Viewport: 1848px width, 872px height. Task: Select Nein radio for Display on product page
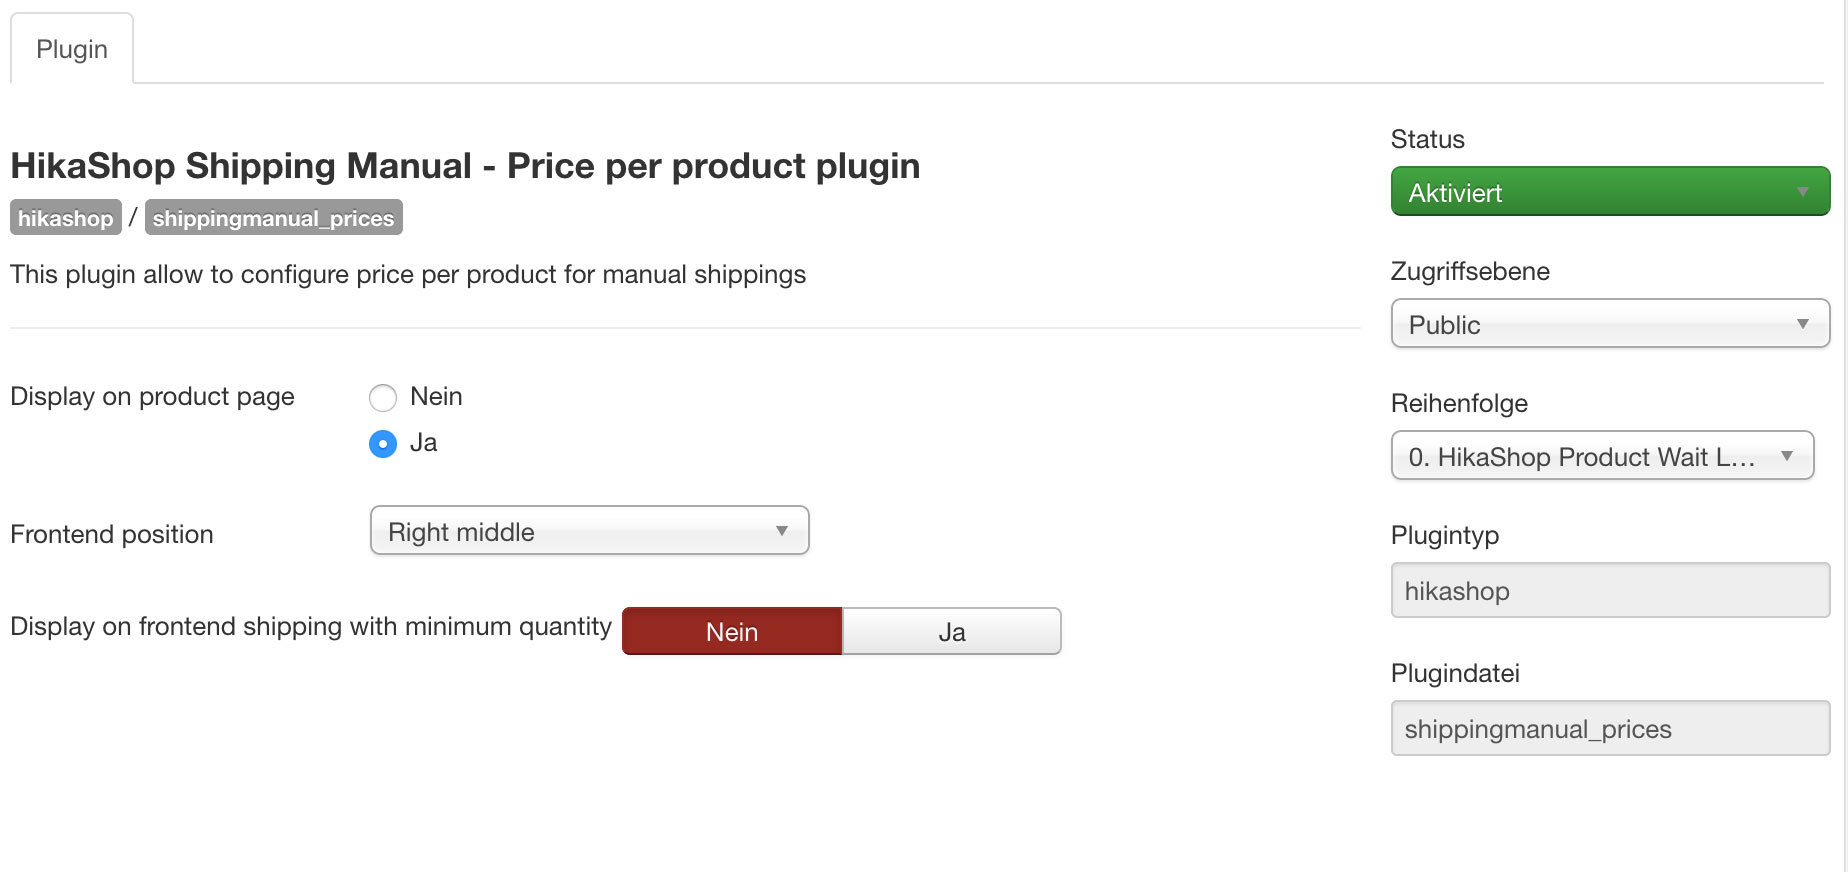click(383, 398)
